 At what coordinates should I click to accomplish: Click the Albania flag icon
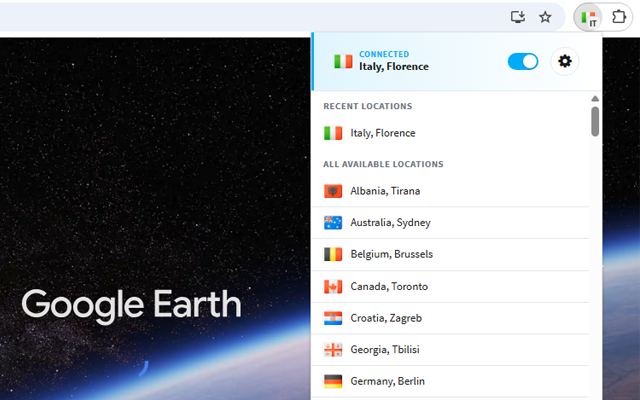coord(333,191)
